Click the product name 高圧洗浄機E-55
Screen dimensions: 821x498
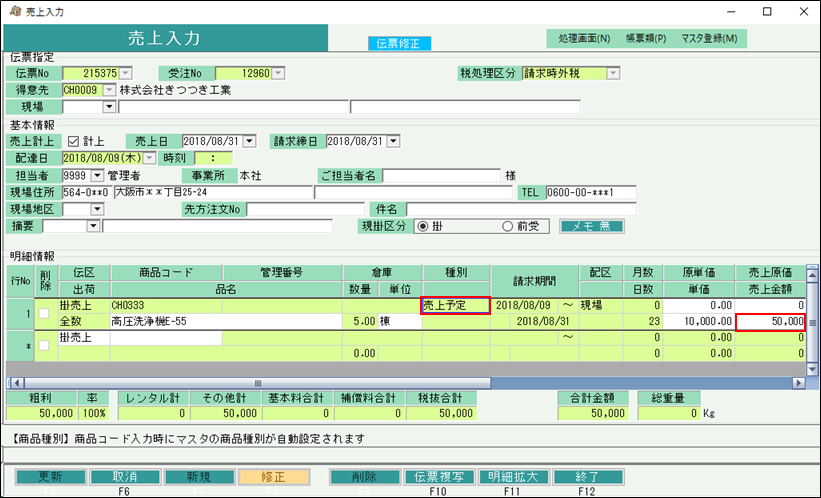[226, 322]
